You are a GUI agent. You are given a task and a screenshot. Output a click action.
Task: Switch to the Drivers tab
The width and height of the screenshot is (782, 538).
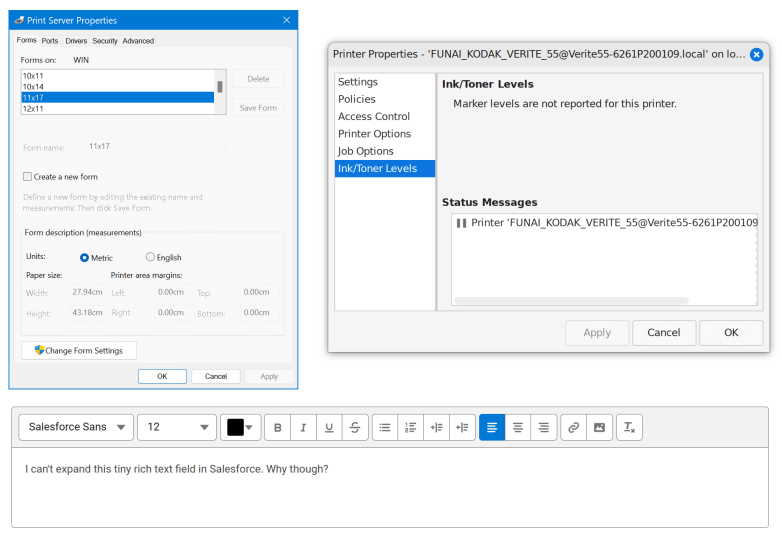point(76,41)
